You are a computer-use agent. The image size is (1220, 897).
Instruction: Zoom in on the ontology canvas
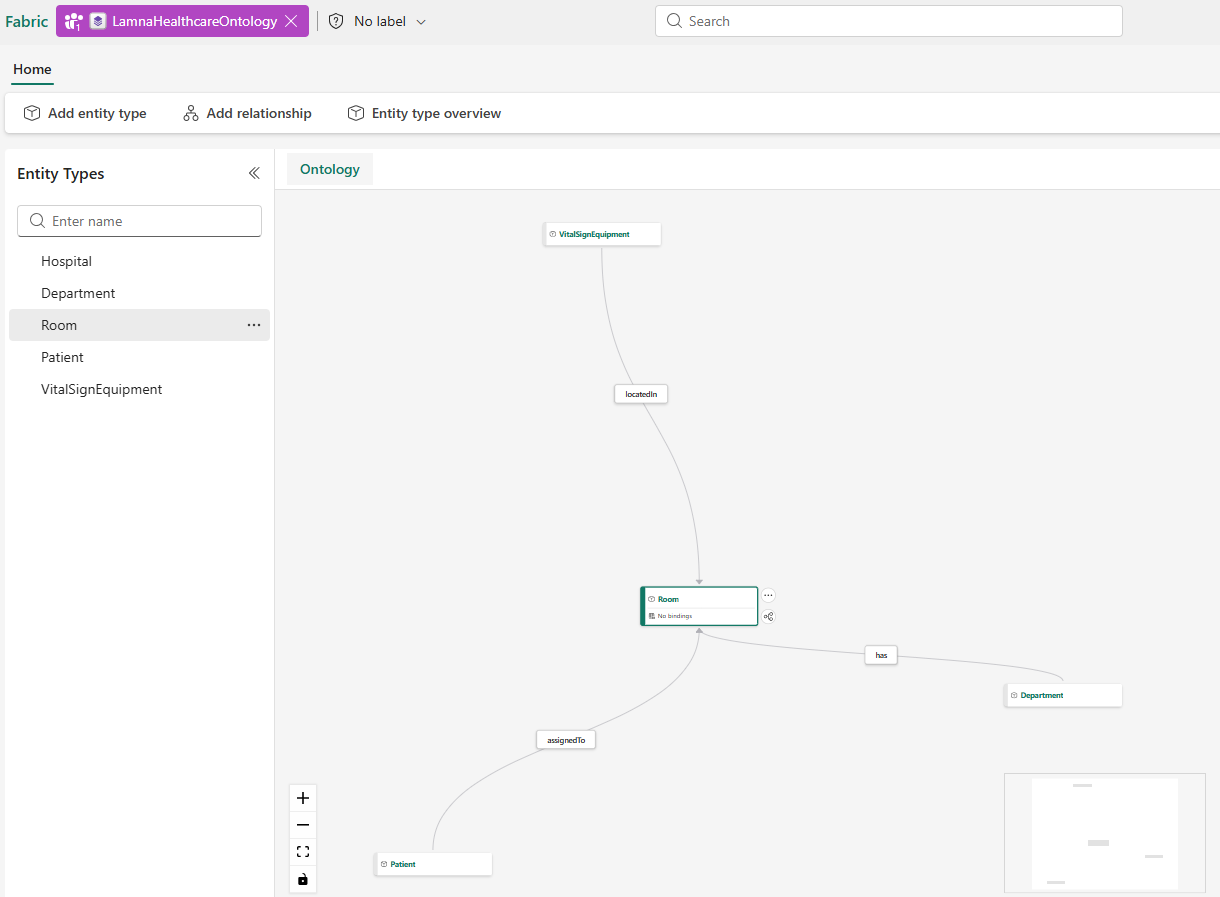pos(303,797)
